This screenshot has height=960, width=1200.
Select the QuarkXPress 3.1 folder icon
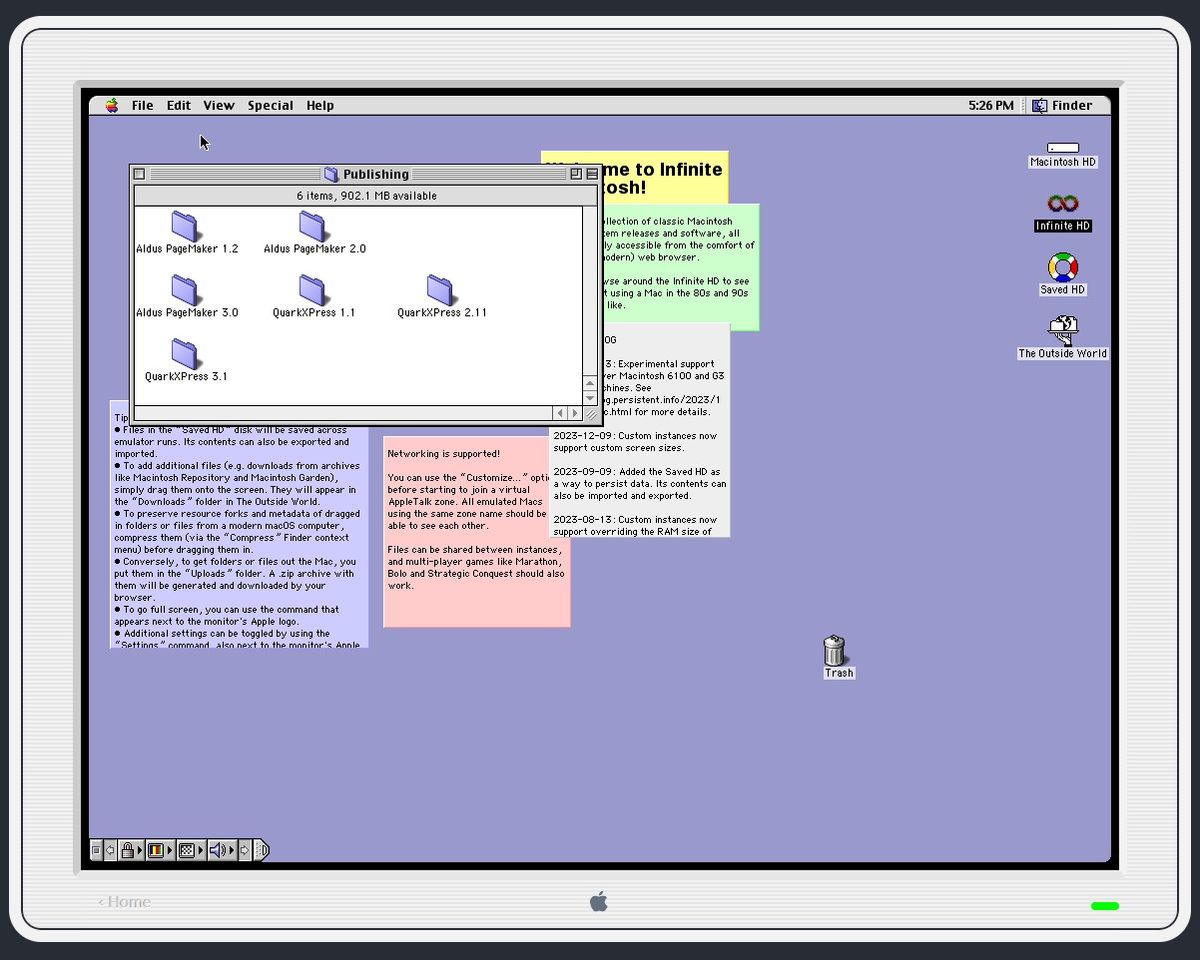[185, 354]
